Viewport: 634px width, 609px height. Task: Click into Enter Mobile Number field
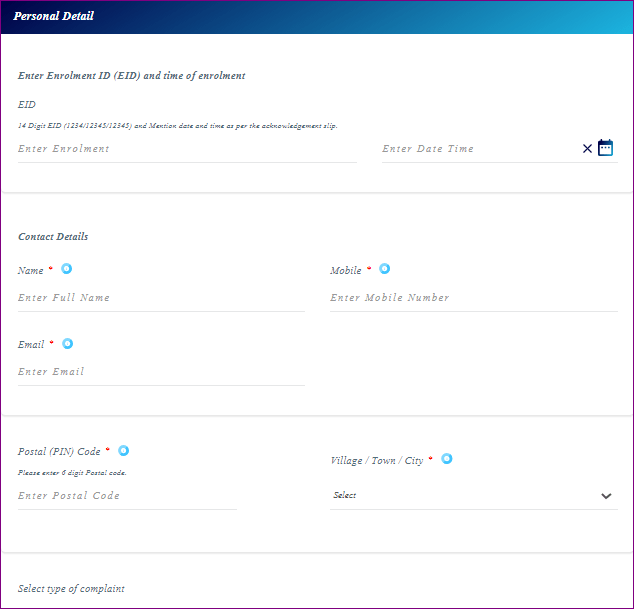(x=472, y=298)
